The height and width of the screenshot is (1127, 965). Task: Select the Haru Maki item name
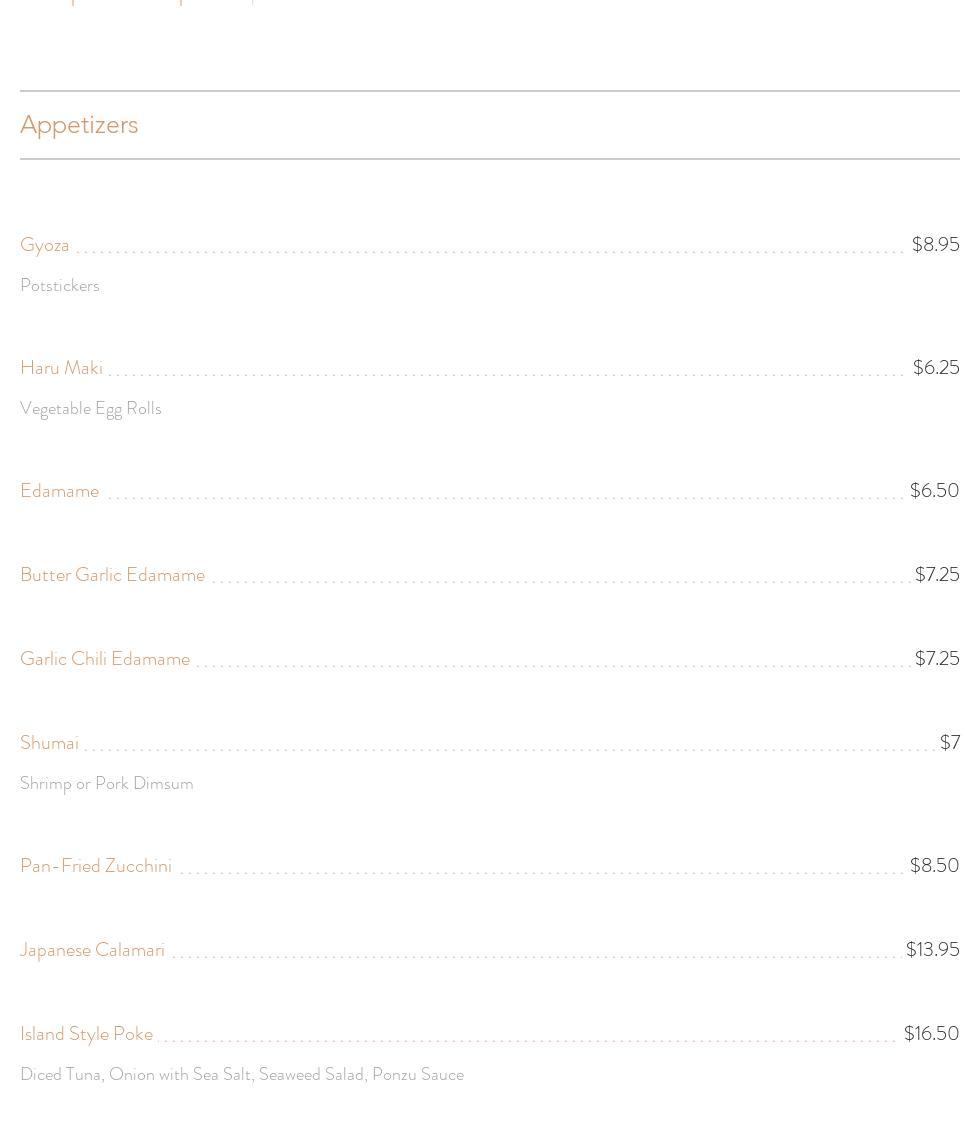[x=61, y=368]
